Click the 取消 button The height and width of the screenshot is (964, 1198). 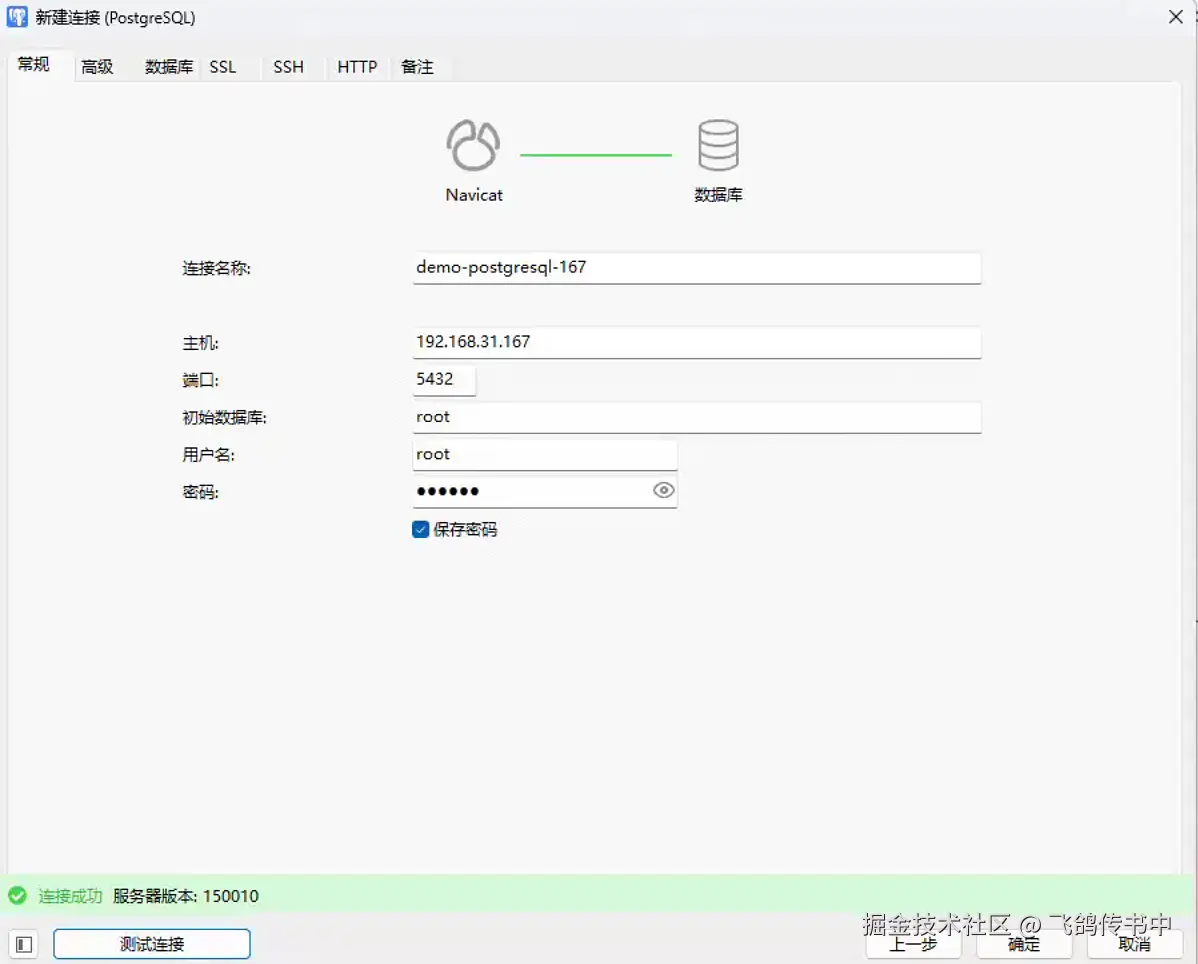pyautogui.click(x=1135, y=944)
